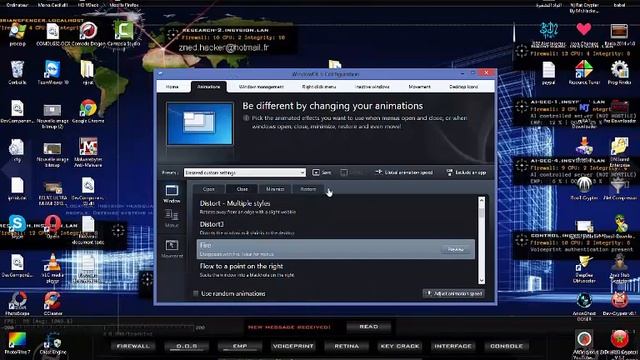Open Global animation speed settings

tap(404, 173)
